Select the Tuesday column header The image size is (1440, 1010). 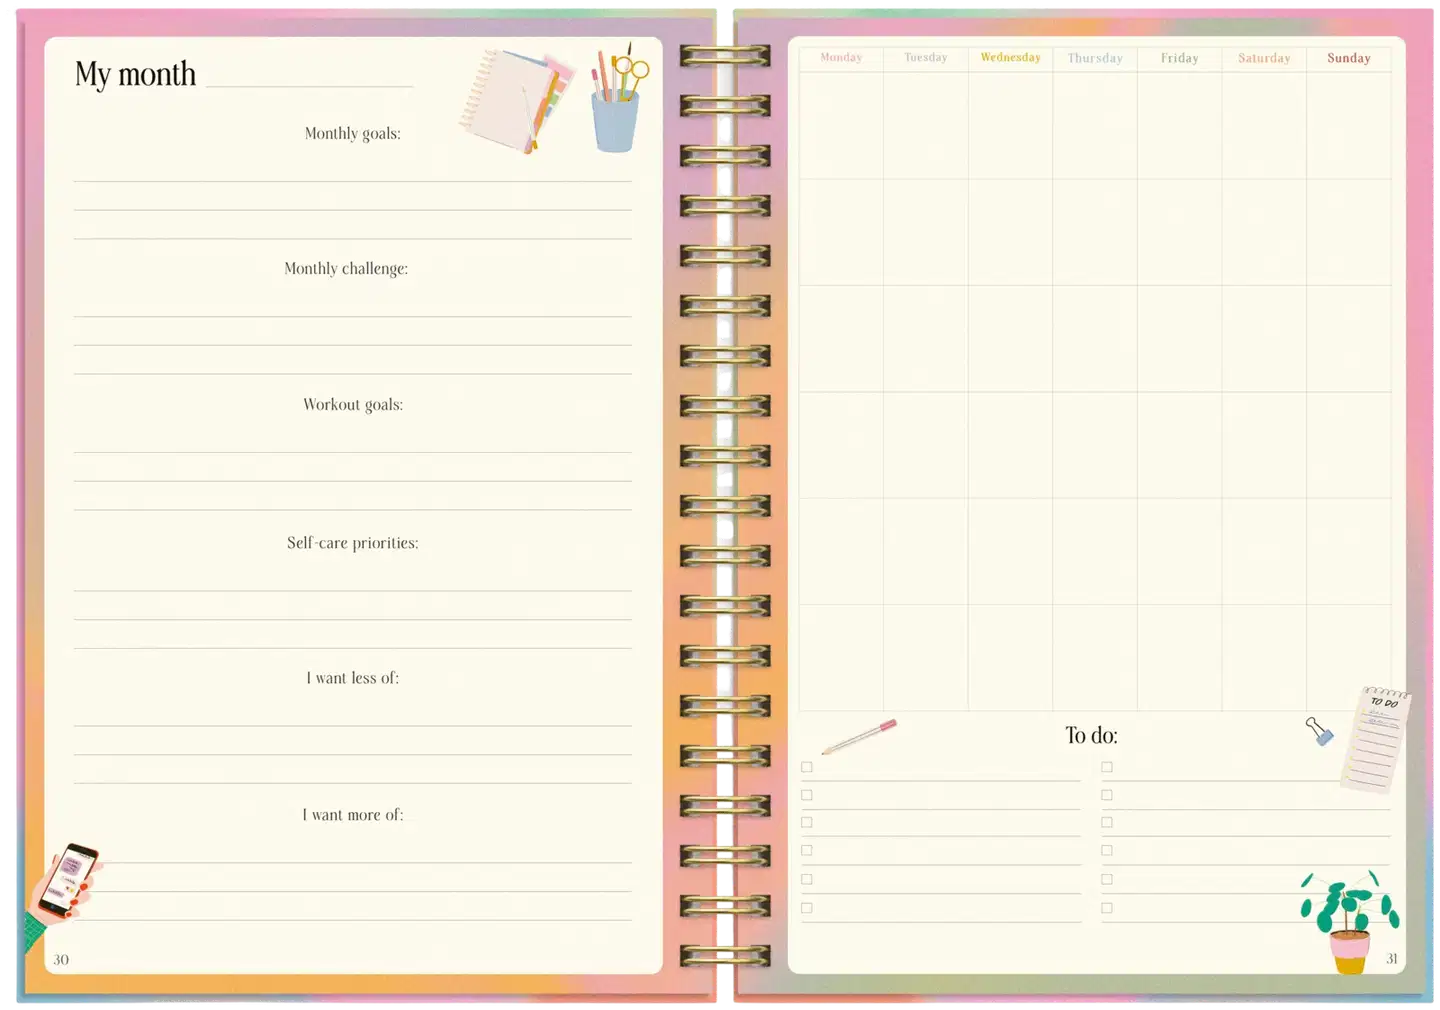[926, 58]
